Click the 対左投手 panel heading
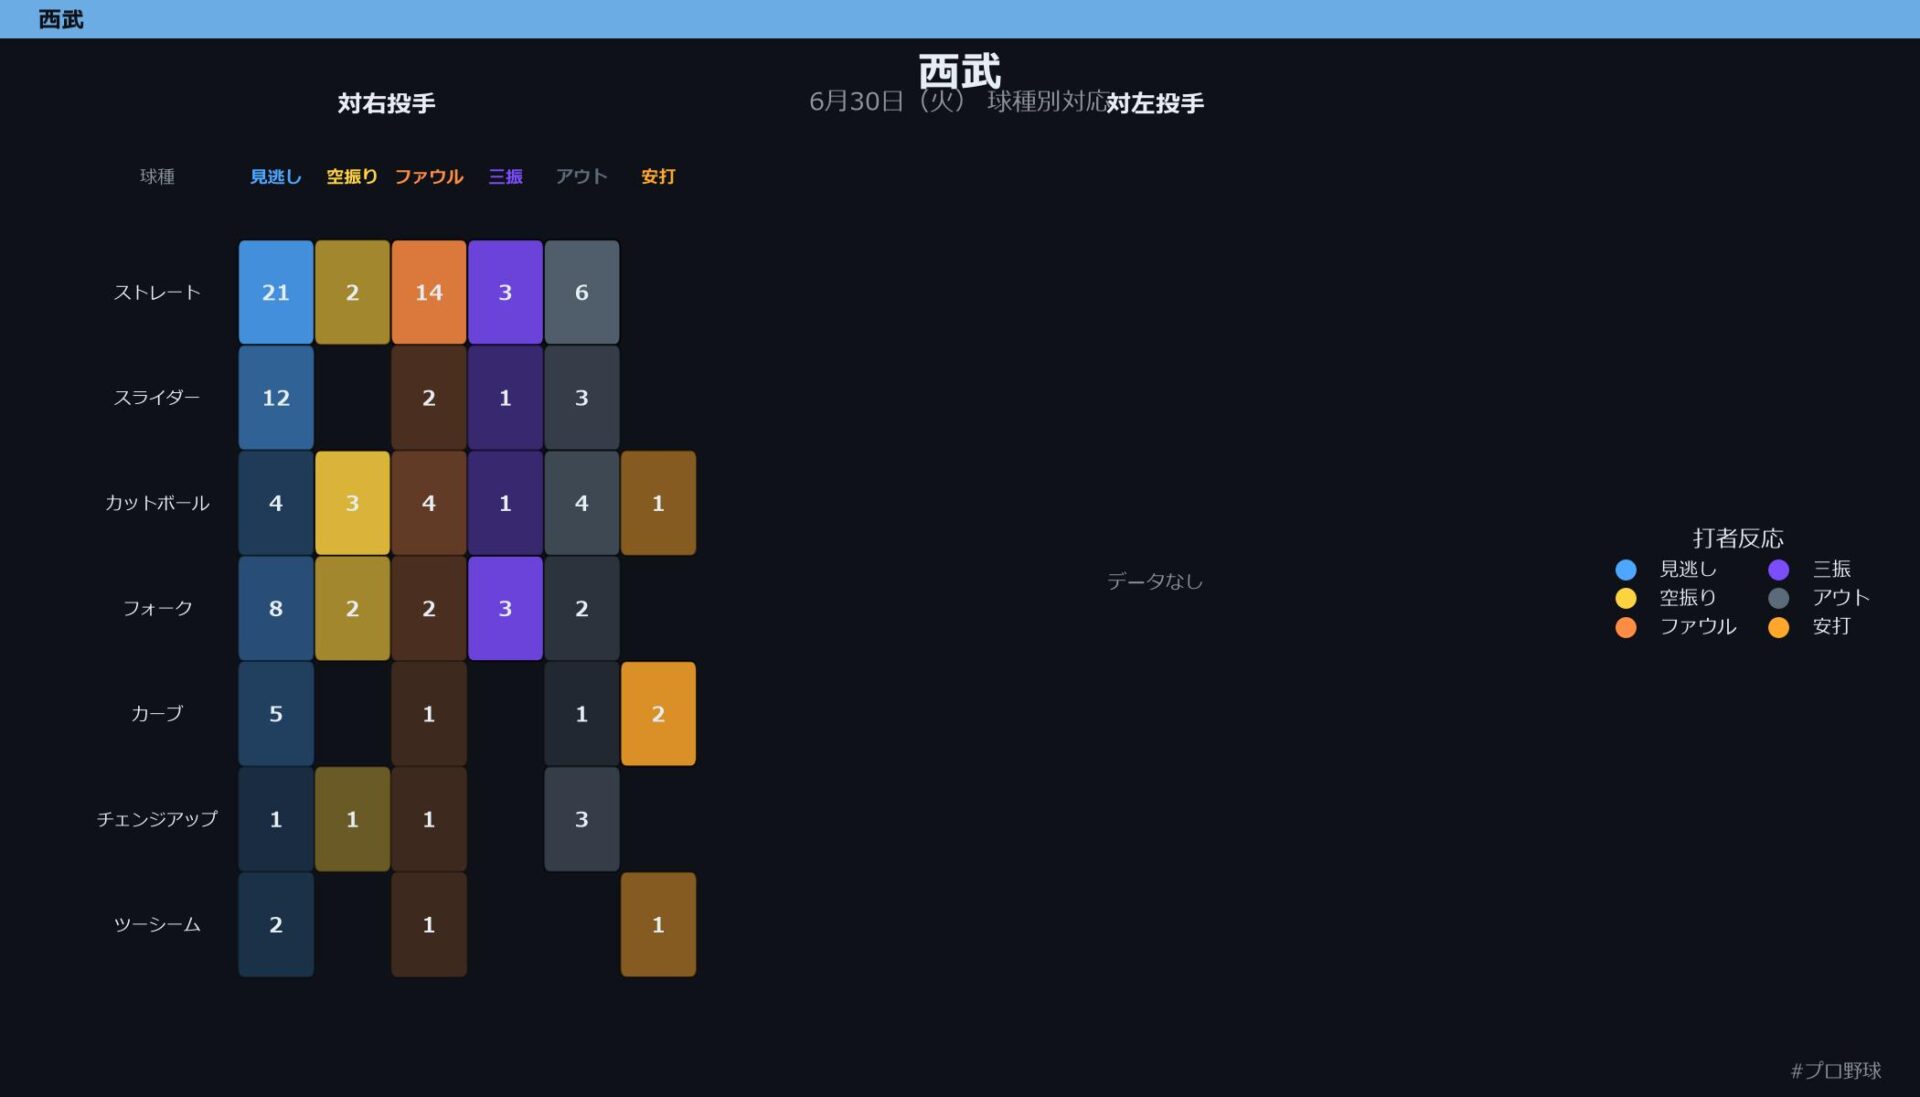The height and width of the screenshot is (1097, 1920). tap(1155, 103)
